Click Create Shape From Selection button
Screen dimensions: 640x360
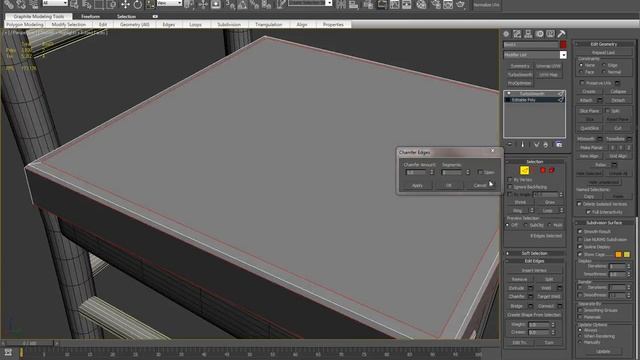(534, 315)
